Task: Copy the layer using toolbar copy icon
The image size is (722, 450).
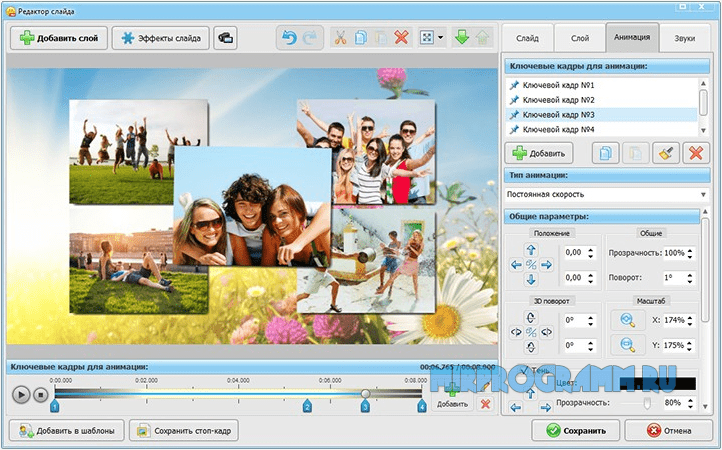Action: [361, 38]
